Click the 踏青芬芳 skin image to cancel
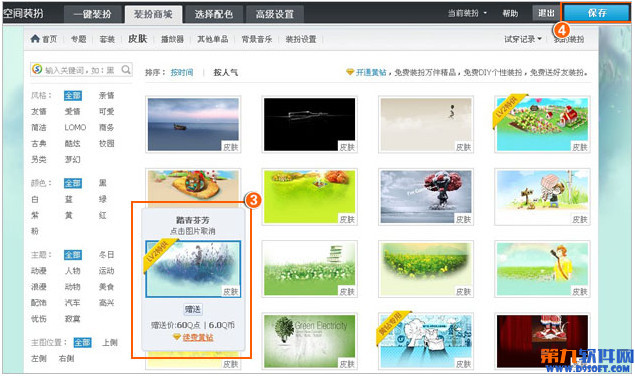The image size is (635, 376). 193,269
